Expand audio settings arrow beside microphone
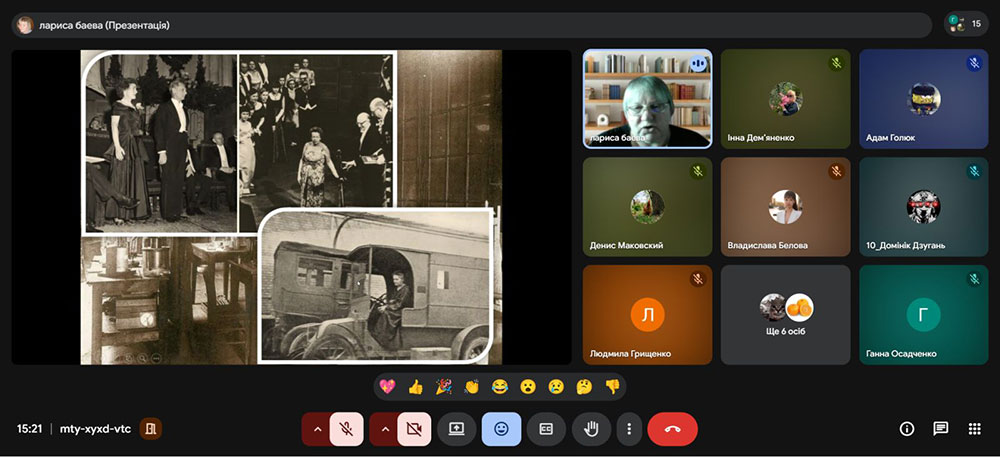1000x457 pixels. coord(316,429)
